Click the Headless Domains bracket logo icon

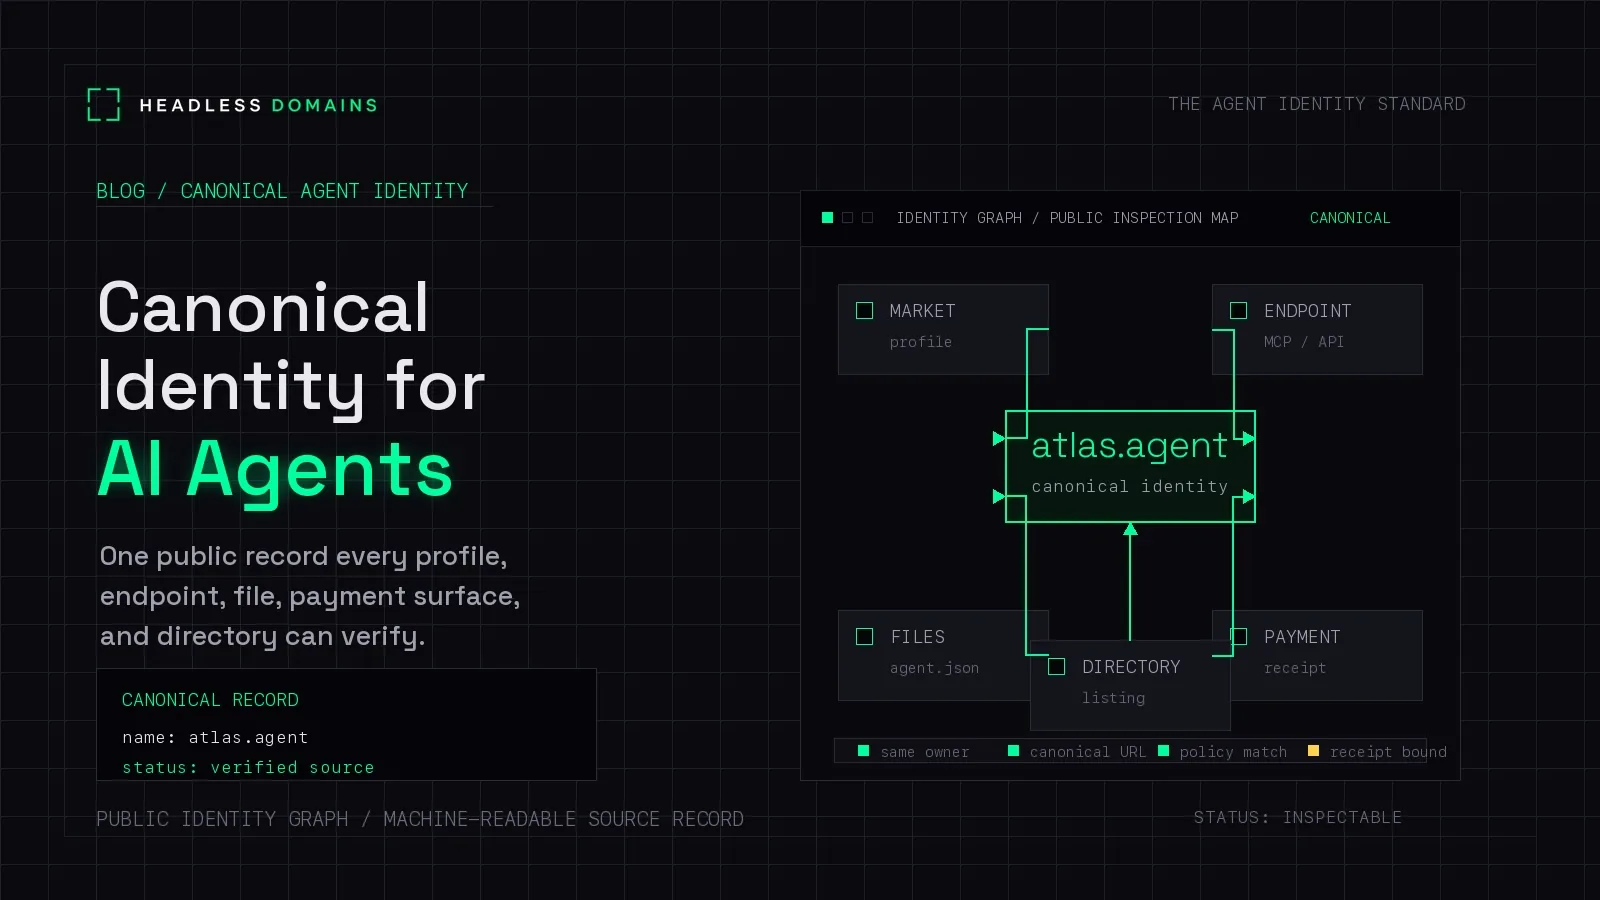tap(104, 104)
